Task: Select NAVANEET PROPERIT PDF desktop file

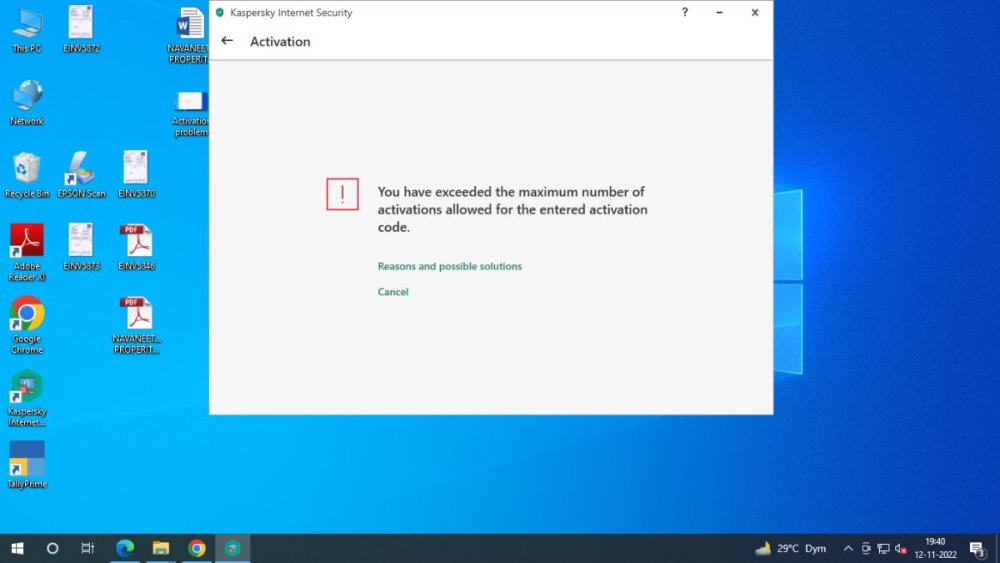Action: [136, 325]
